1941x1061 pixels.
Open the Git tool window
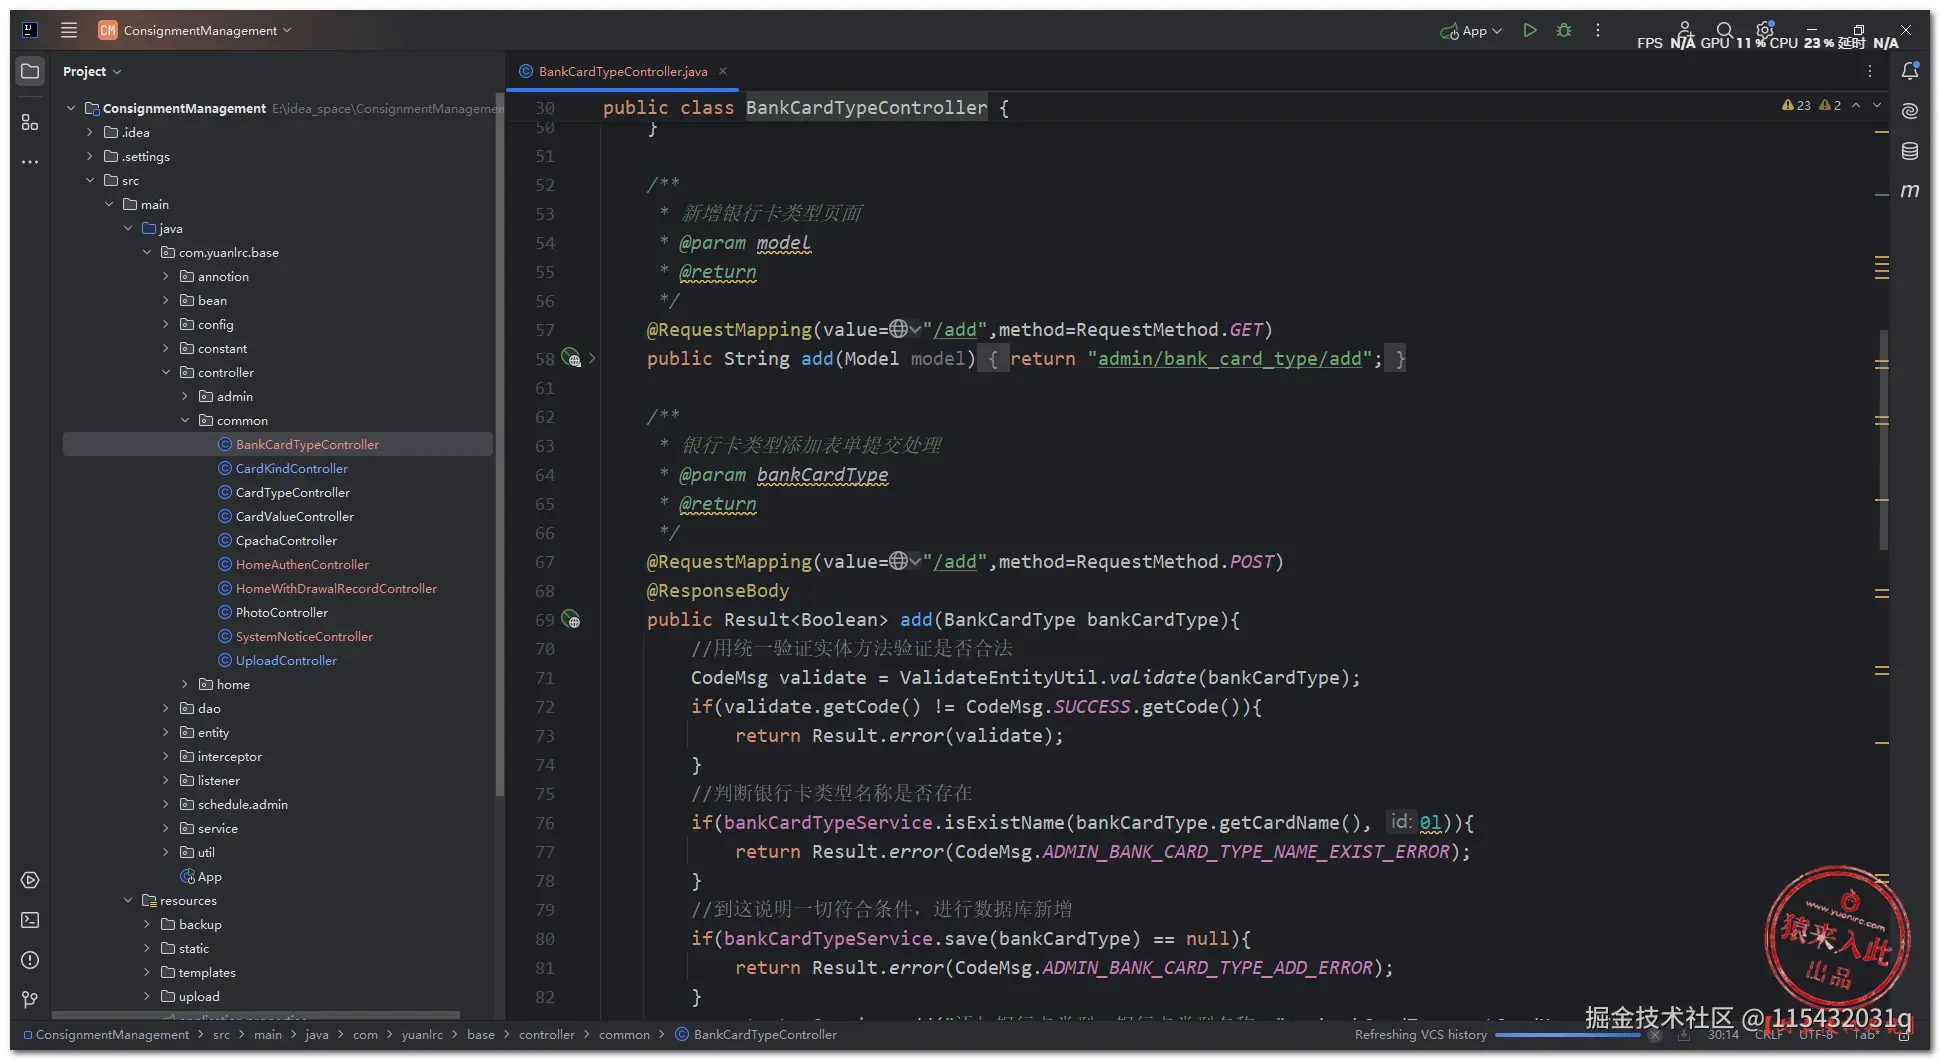point(30,999)
